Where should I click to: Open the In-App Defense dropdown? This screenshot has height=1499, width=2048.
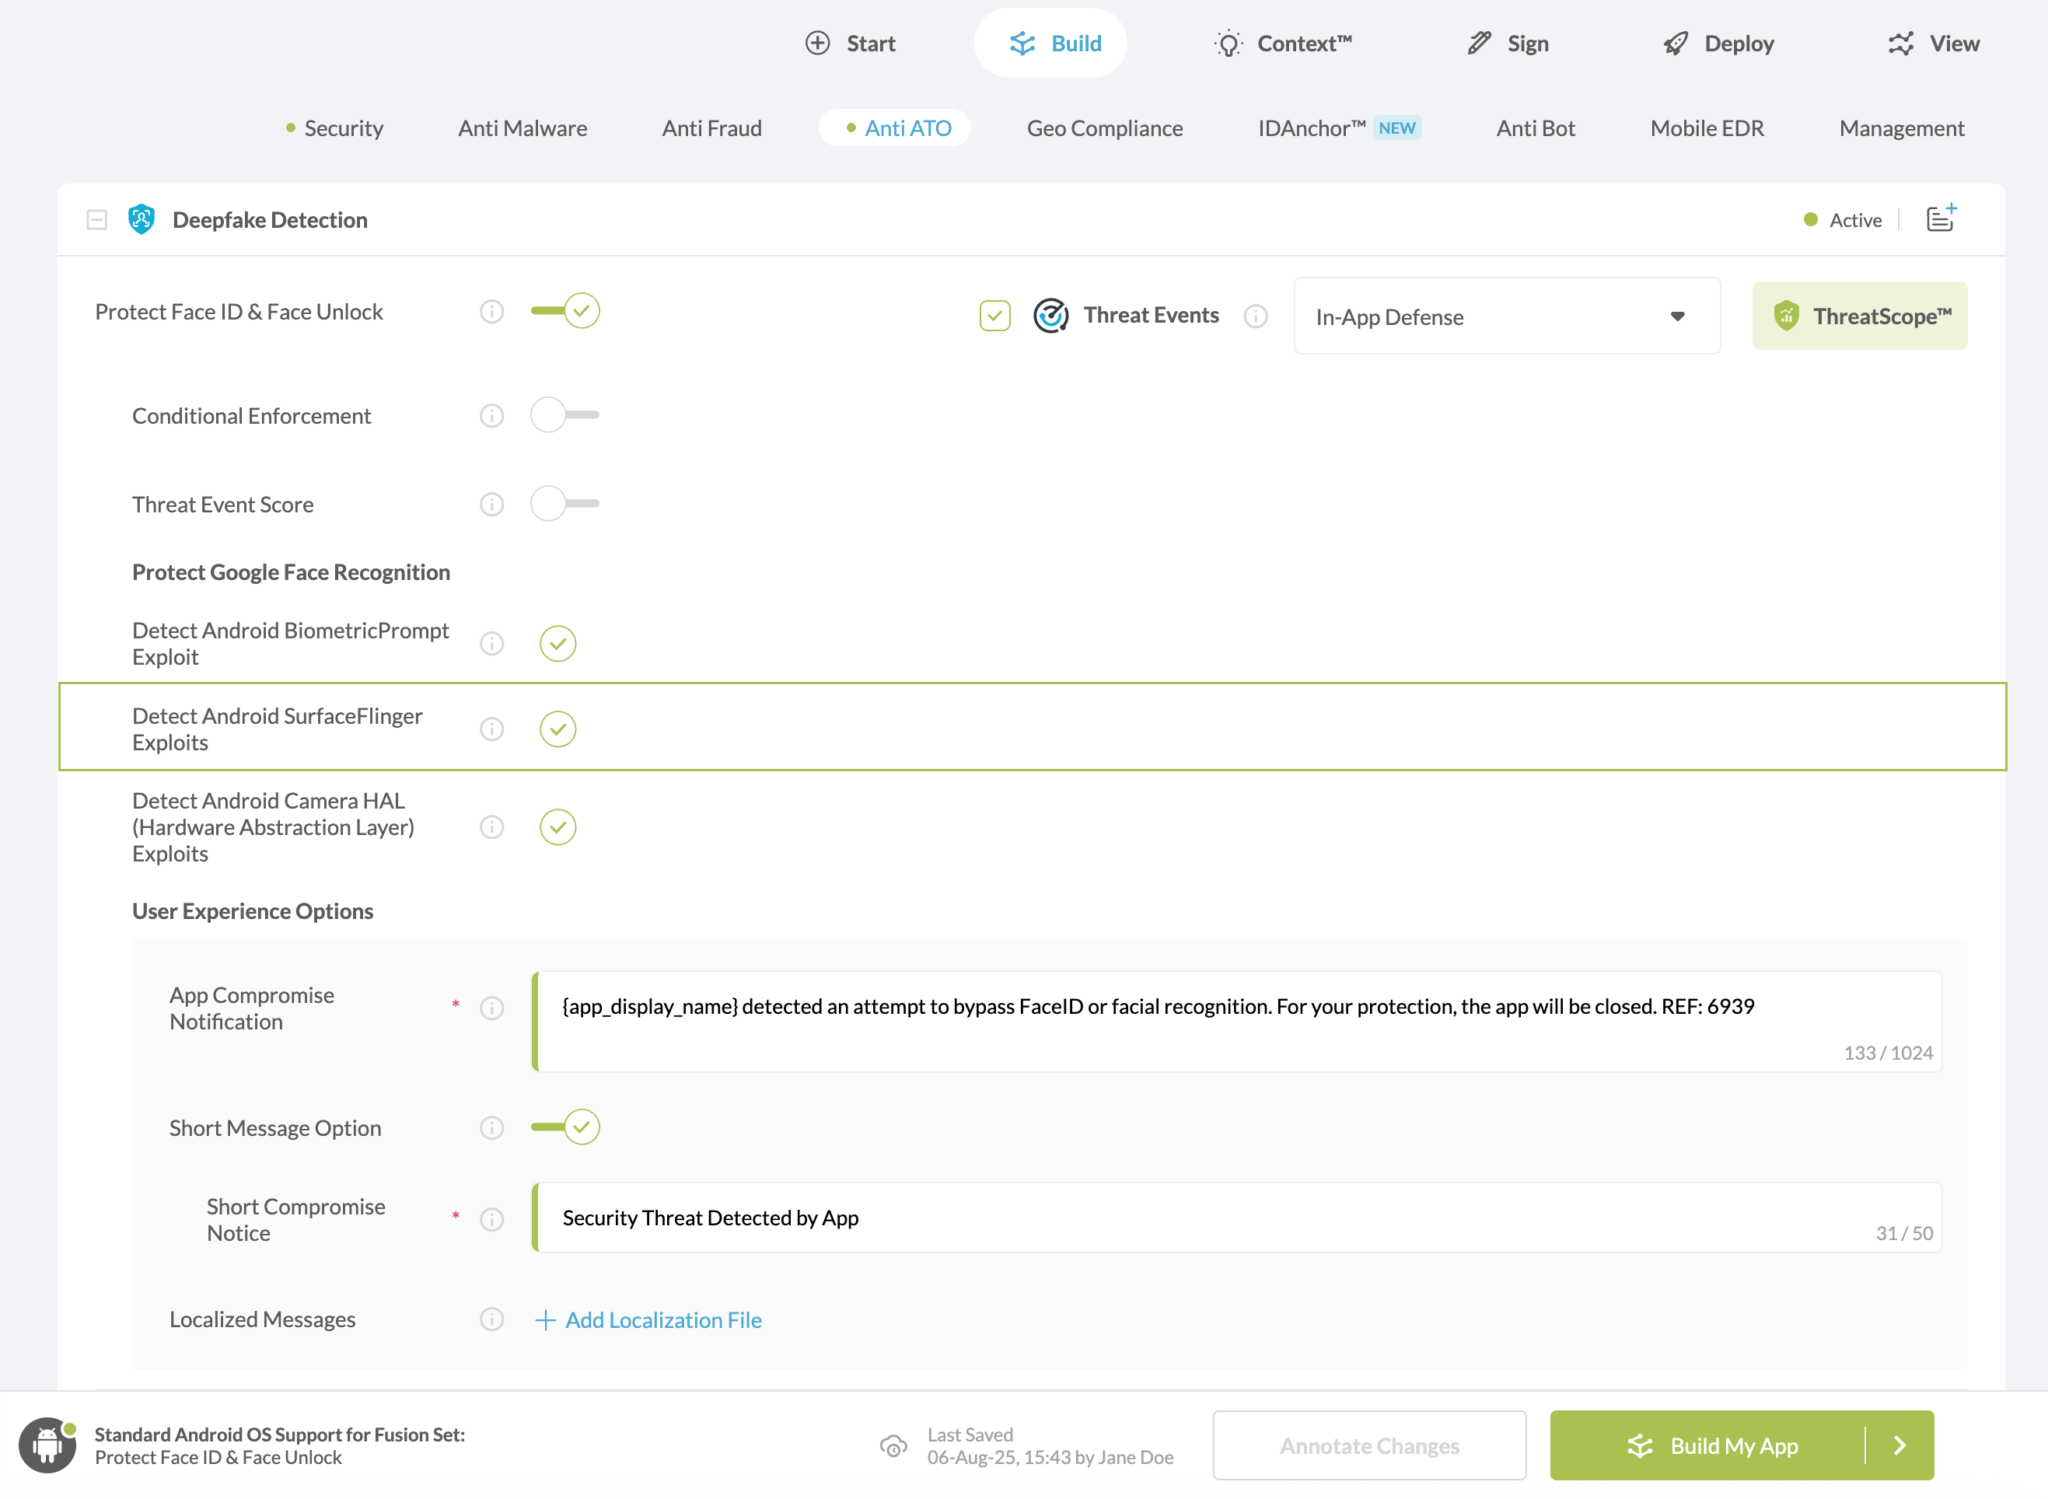click(1506, 316)
